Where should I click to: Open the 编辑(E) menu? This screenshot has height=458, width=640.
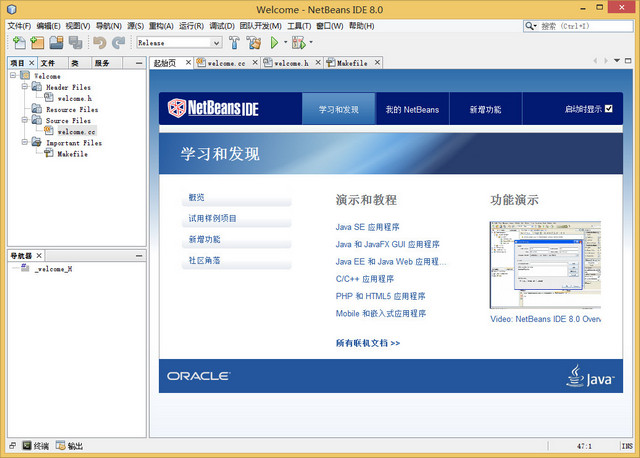coord(48,26)
